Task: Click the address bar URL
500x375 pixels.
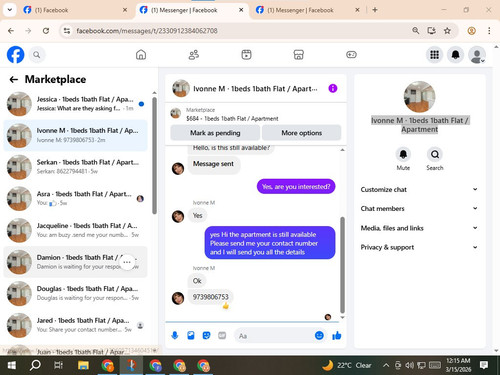Action: click(147, 31)
